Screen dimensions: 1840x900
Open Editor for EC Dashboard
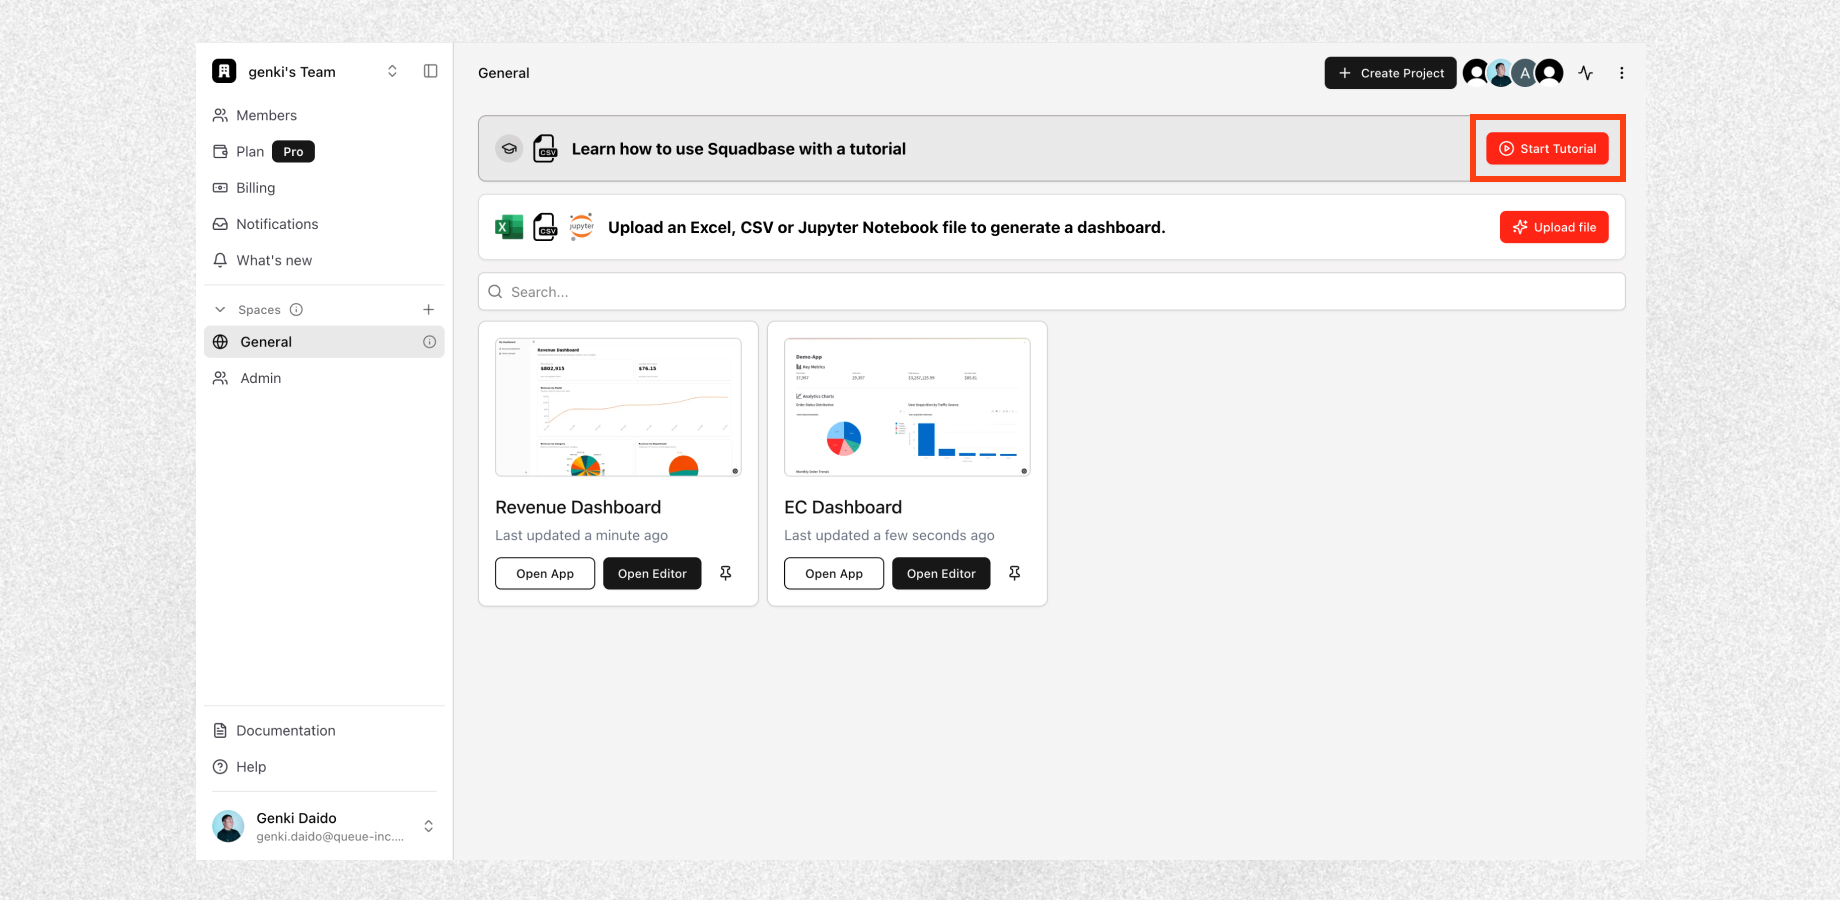941,574
